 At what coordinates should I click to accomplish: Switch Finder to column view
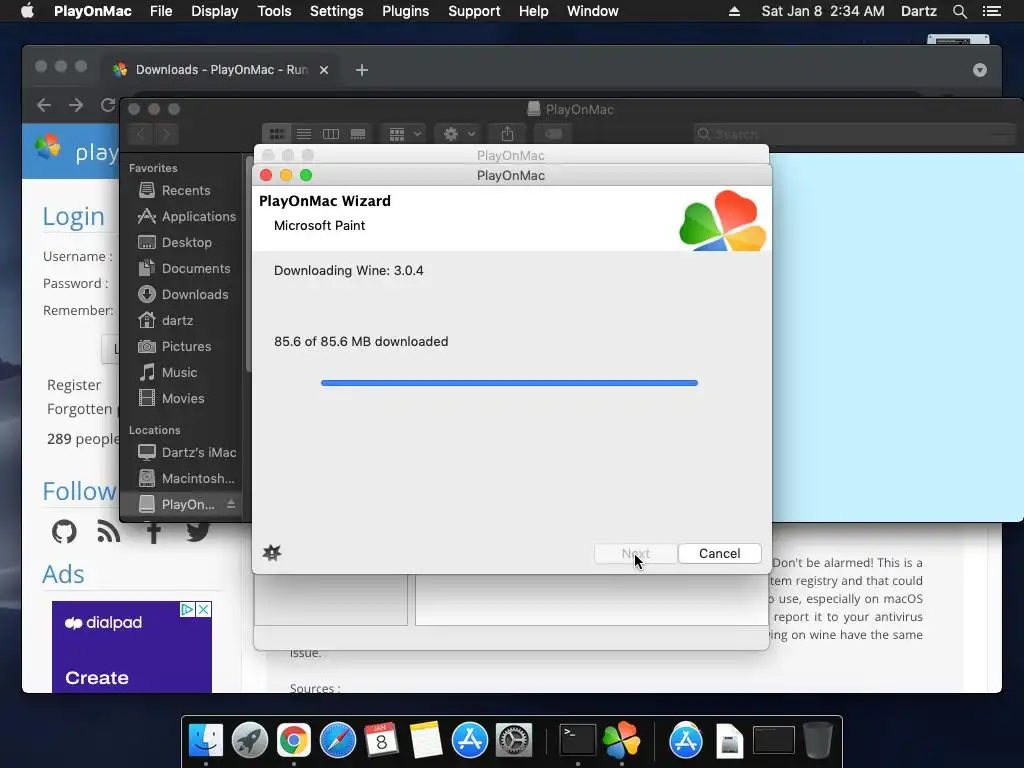[x=331, y=134]
